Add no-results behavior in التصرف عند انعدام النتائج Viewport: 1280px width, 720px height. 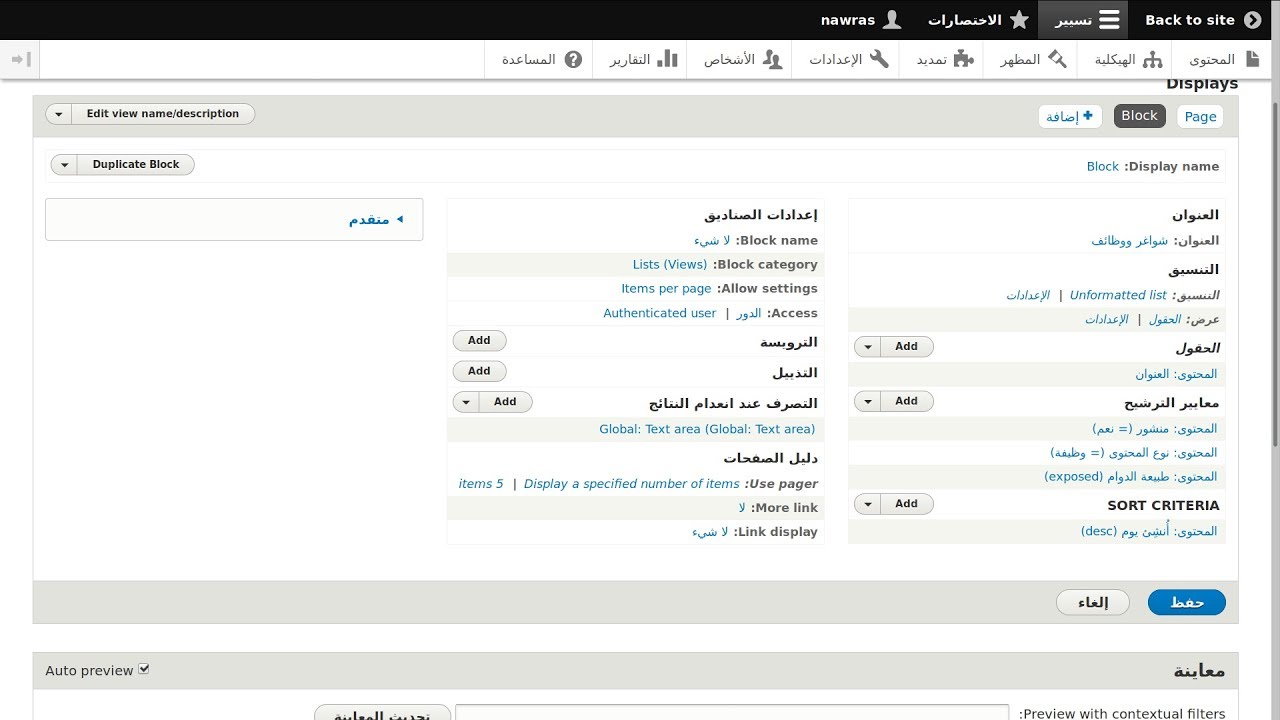click(x=505, y=402)
